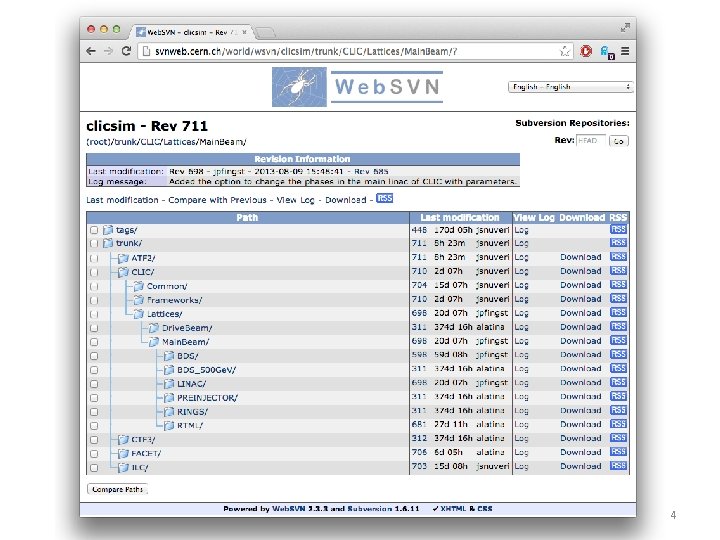This screenshot has width=720, height=540.
Task: Click the folder icon of PREINJECTOR/
Action: (169, 398)
